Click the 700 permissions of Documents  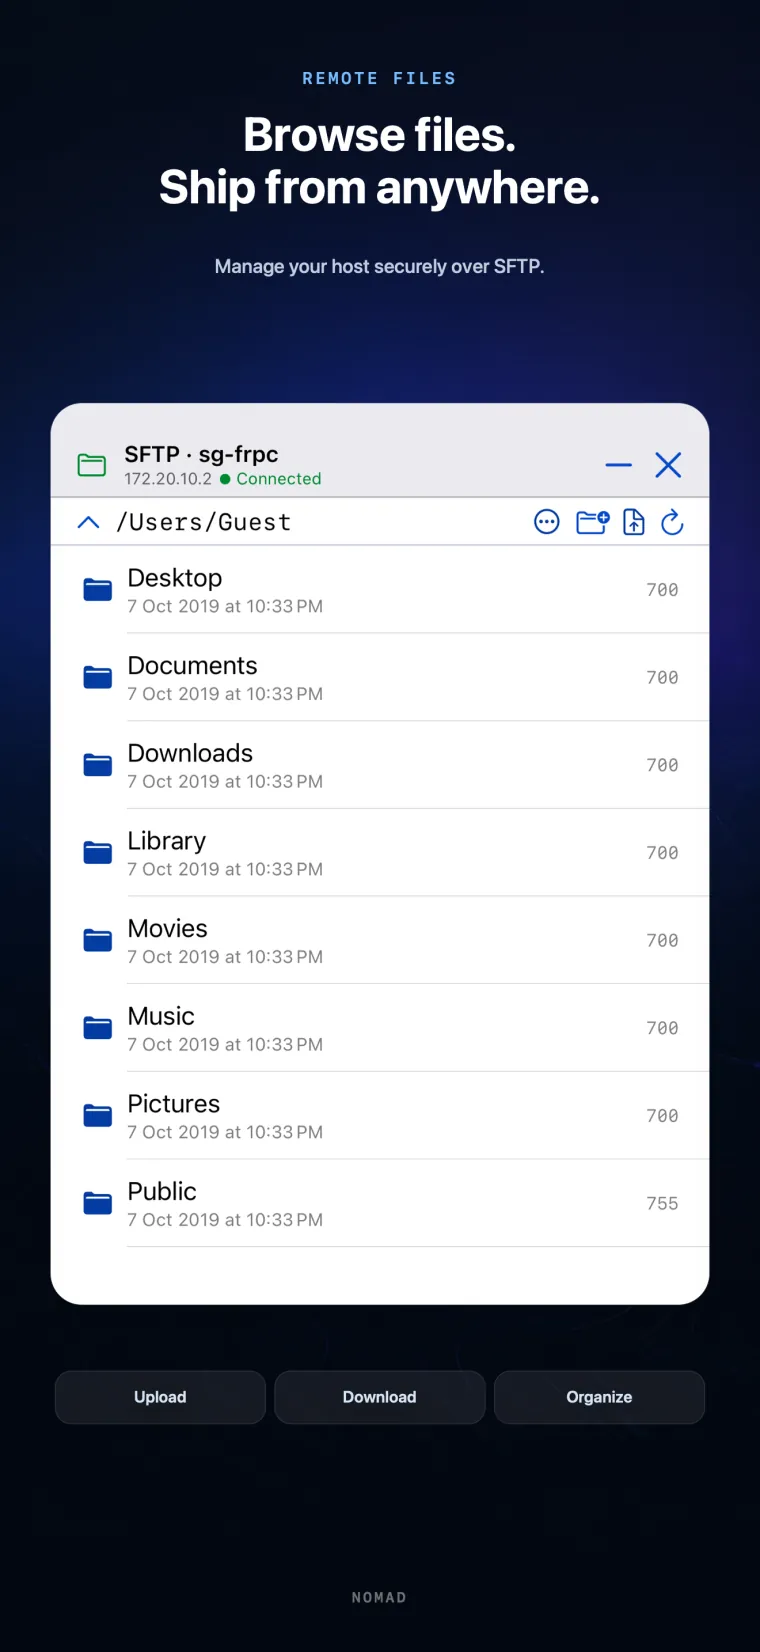(662, 677)
